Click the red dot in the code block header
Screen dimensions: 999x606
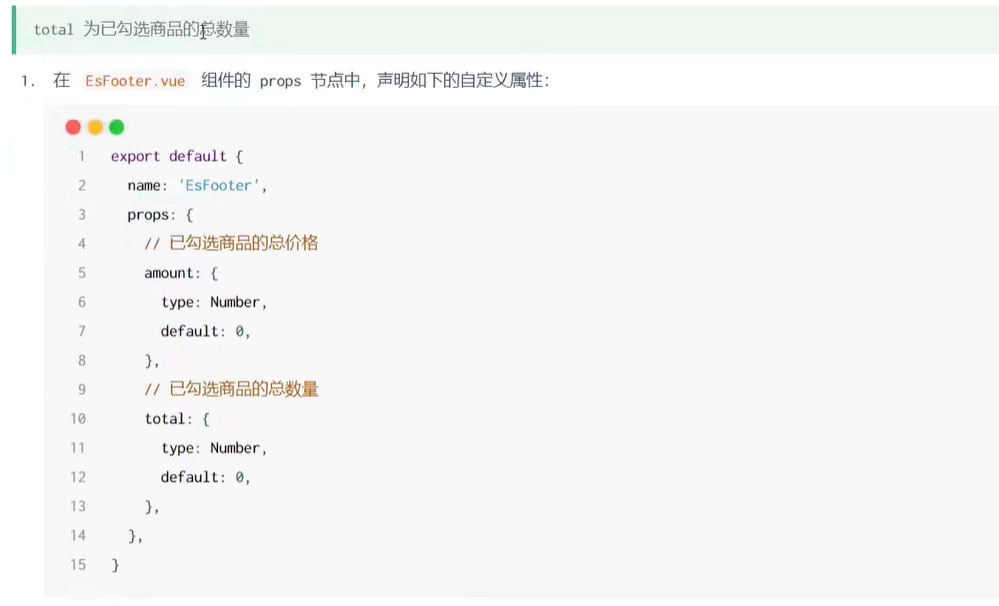(73, 127)
